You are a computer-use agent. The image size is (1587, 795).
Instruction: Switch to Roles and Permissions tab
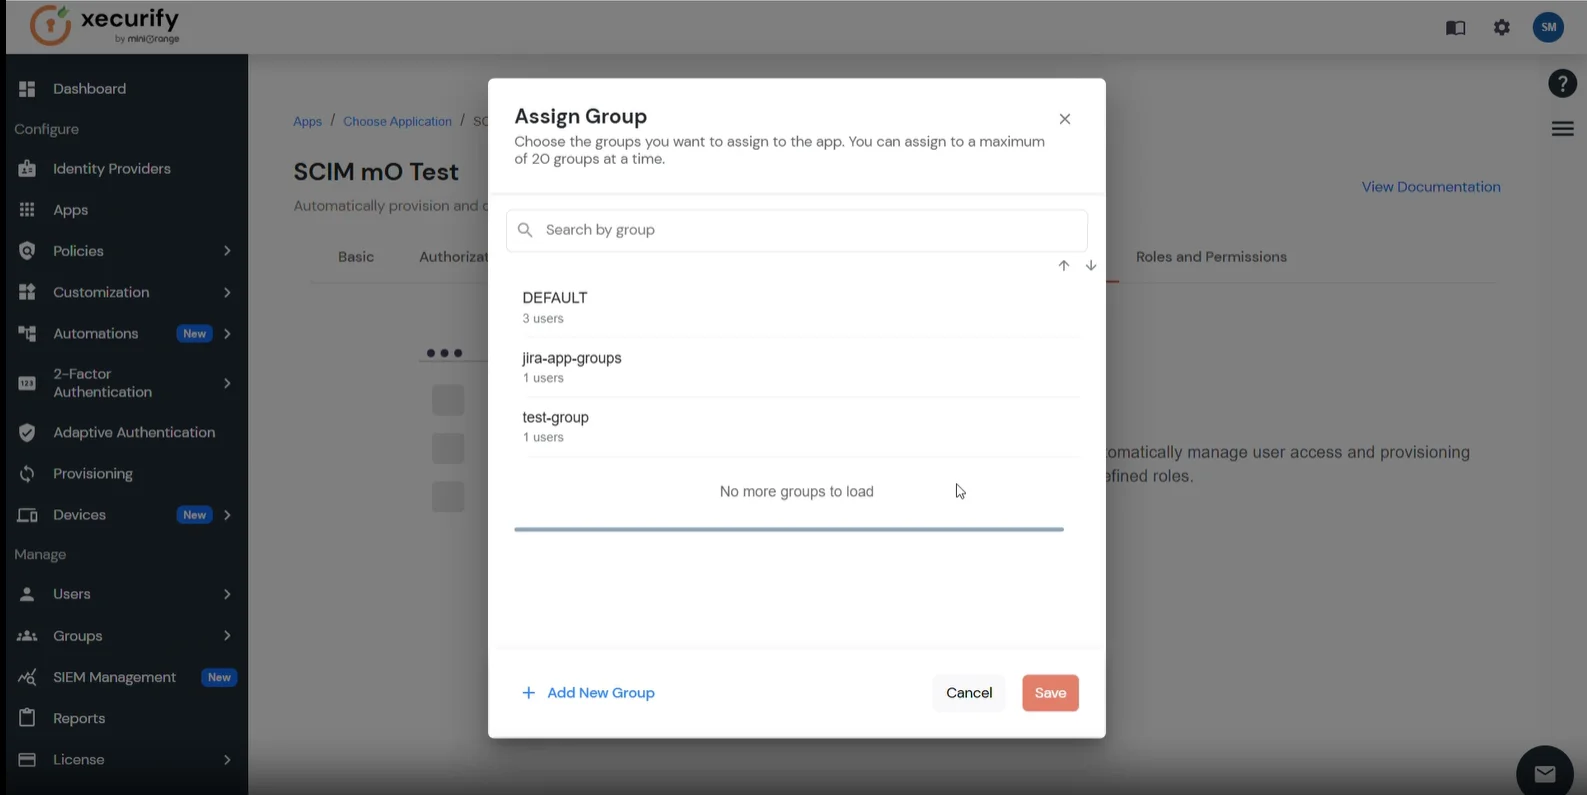pyautogui.click(x=1211, y=257)
